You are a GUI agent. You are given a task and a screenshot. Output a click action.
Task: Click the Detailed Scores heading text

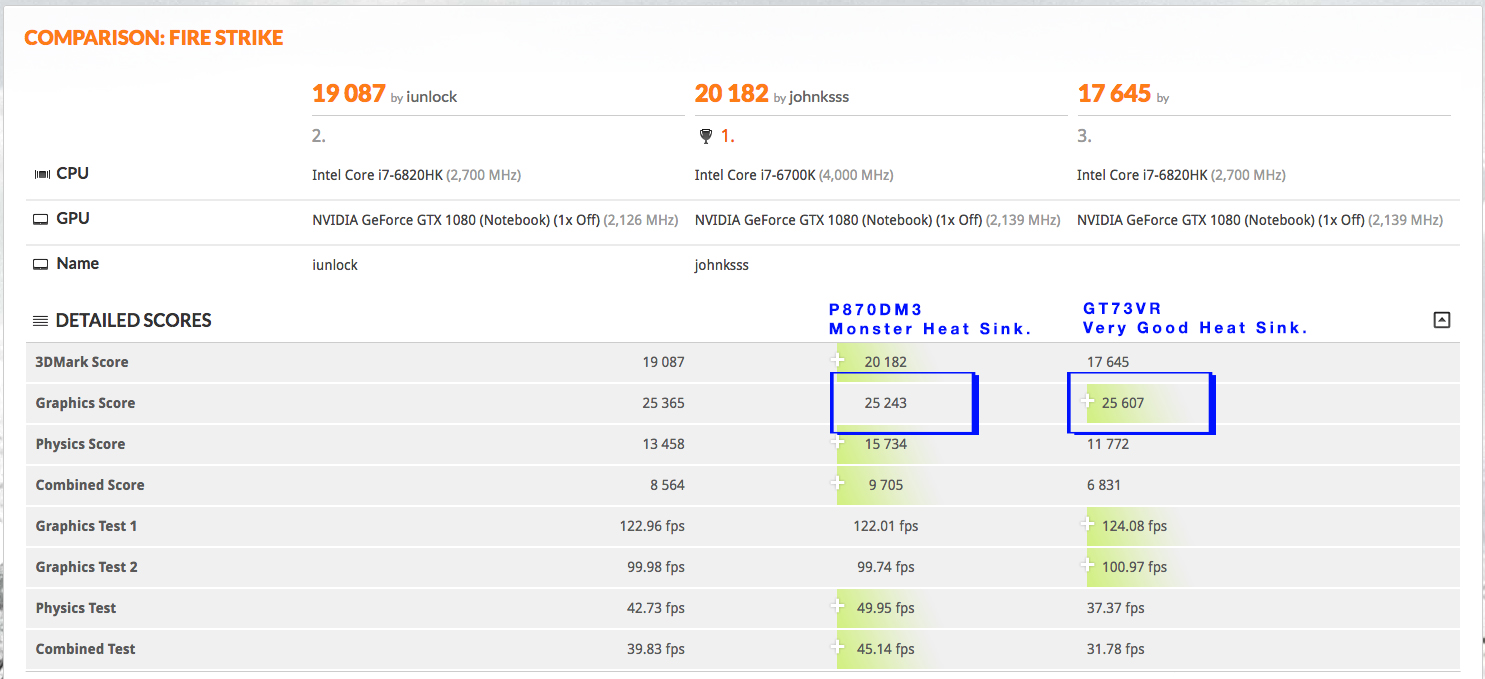point(134,321)
